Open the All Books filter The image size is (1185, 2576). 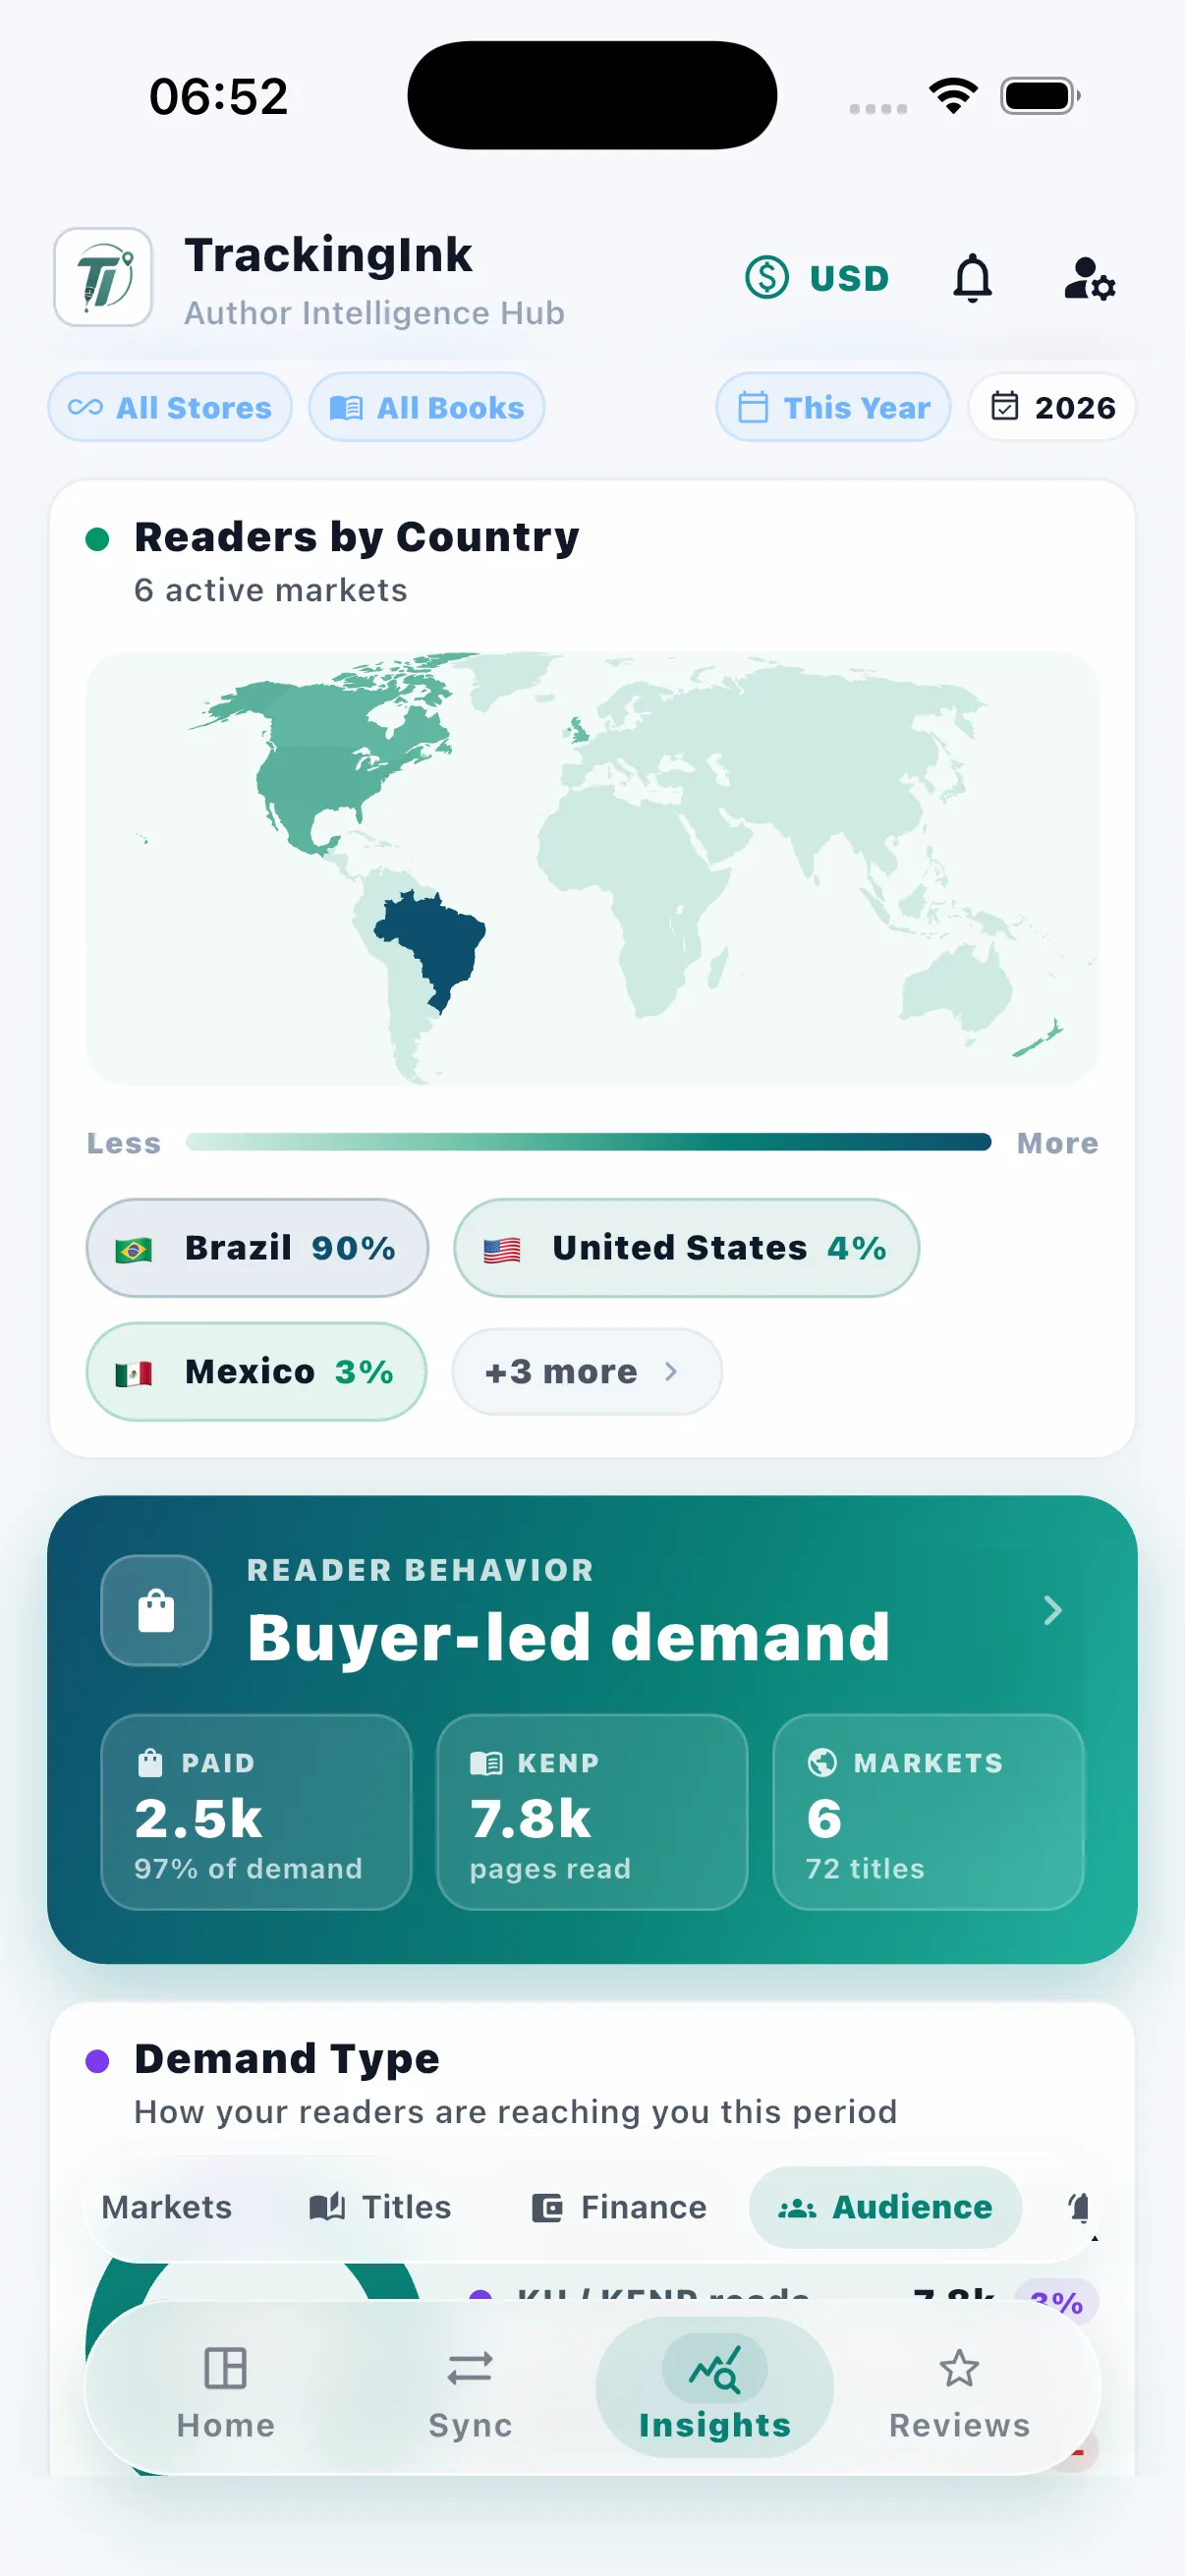427,407
